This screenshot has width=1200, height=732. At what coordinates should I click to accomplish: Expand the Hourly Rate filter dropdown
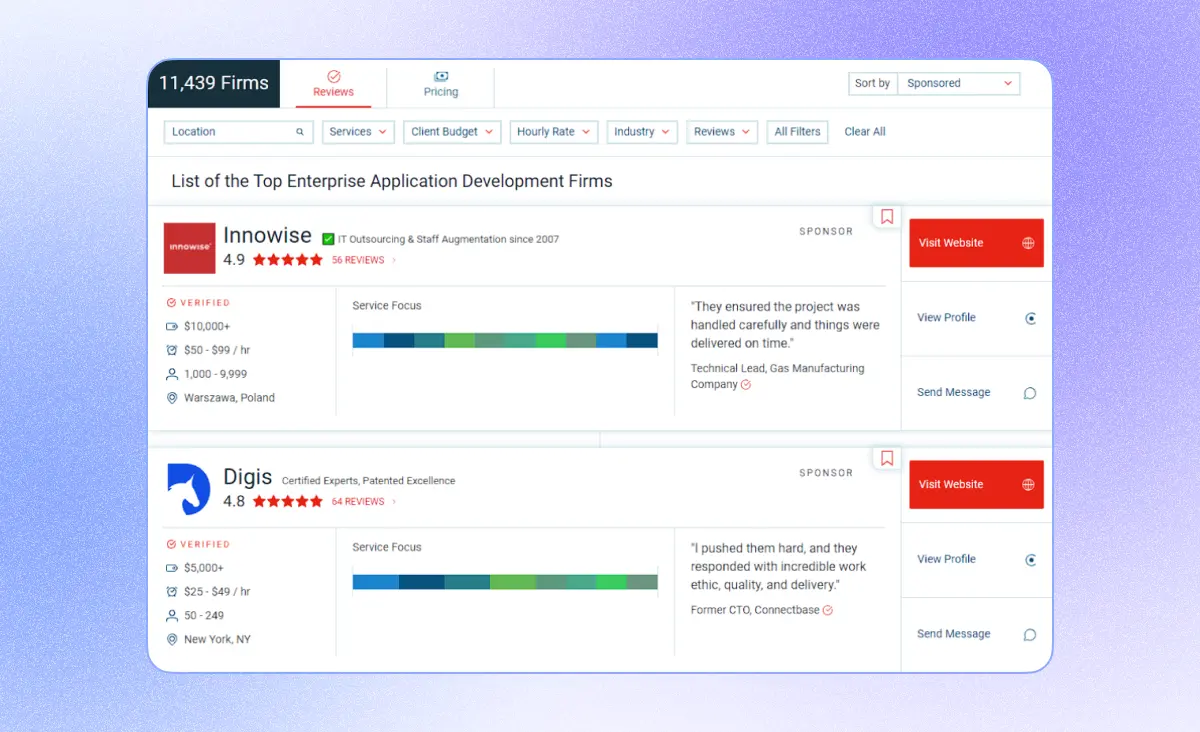pos(554,132)
